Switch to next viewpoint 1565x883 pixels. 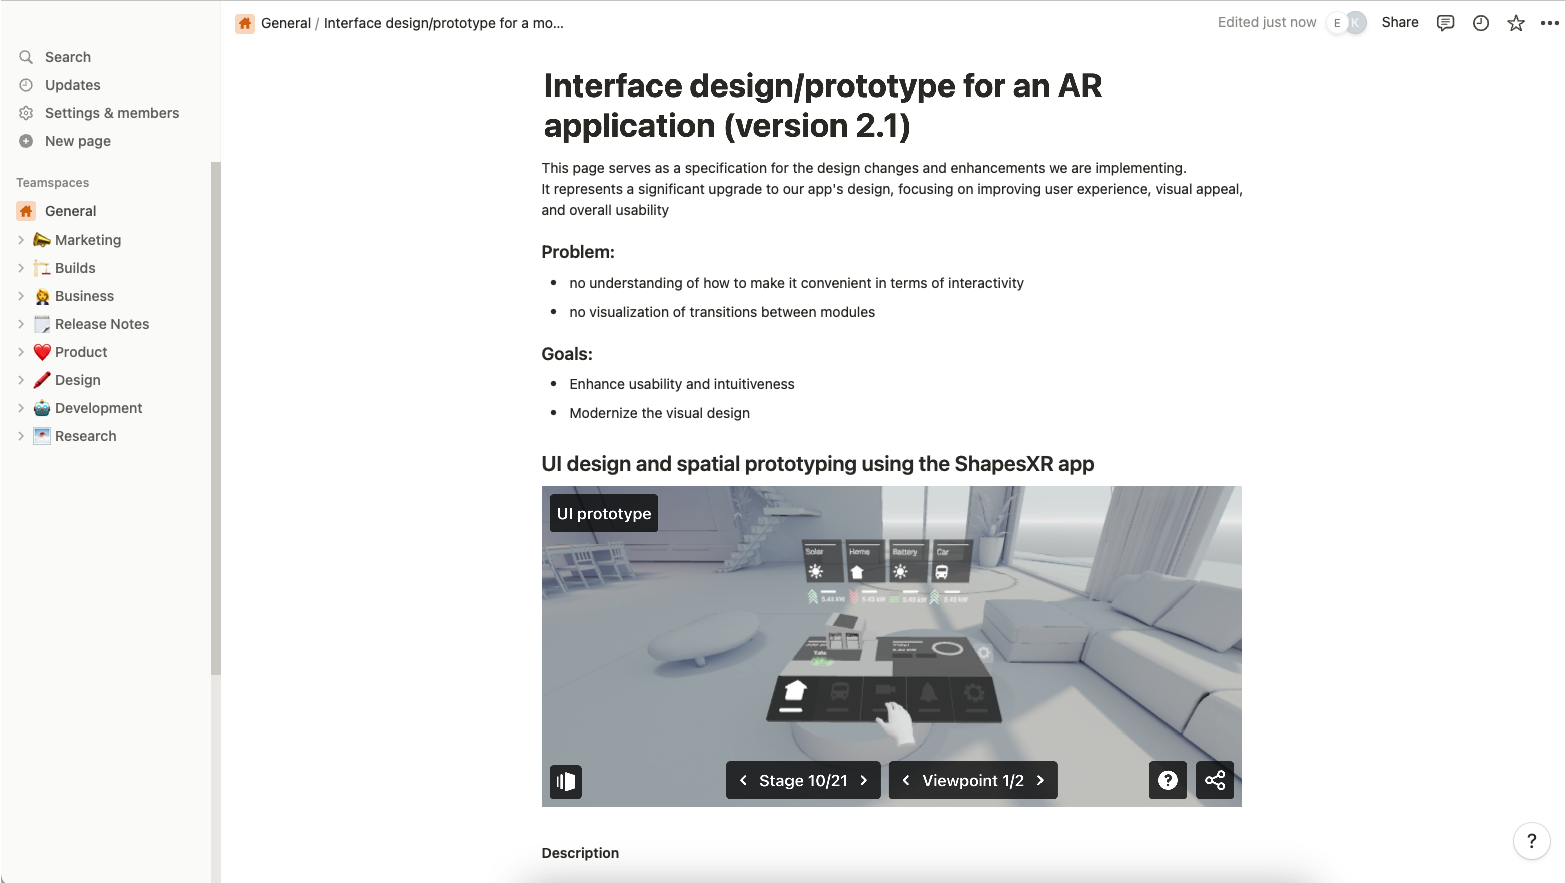[1040, 780]
